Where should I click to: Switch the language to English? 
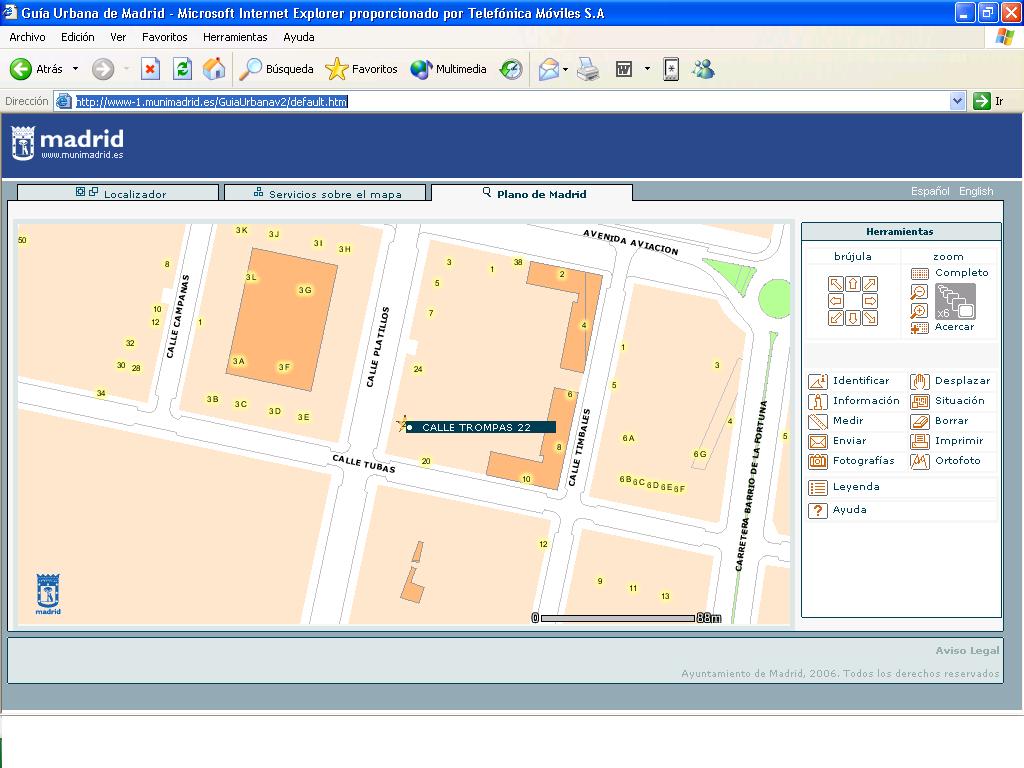[976, 191]
